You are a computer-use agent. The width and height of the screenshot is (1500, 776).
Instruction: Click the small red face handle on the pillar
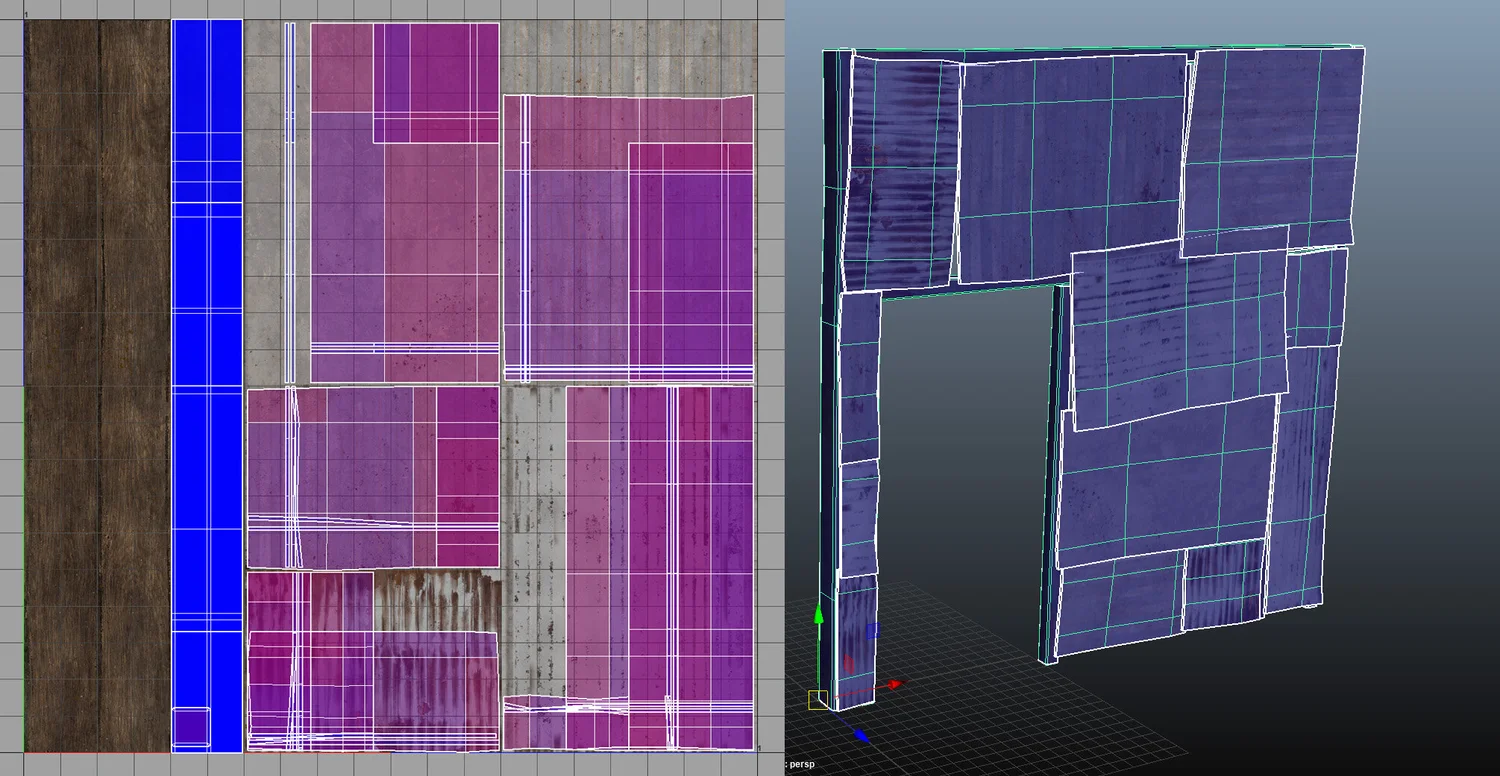(850, 663)
